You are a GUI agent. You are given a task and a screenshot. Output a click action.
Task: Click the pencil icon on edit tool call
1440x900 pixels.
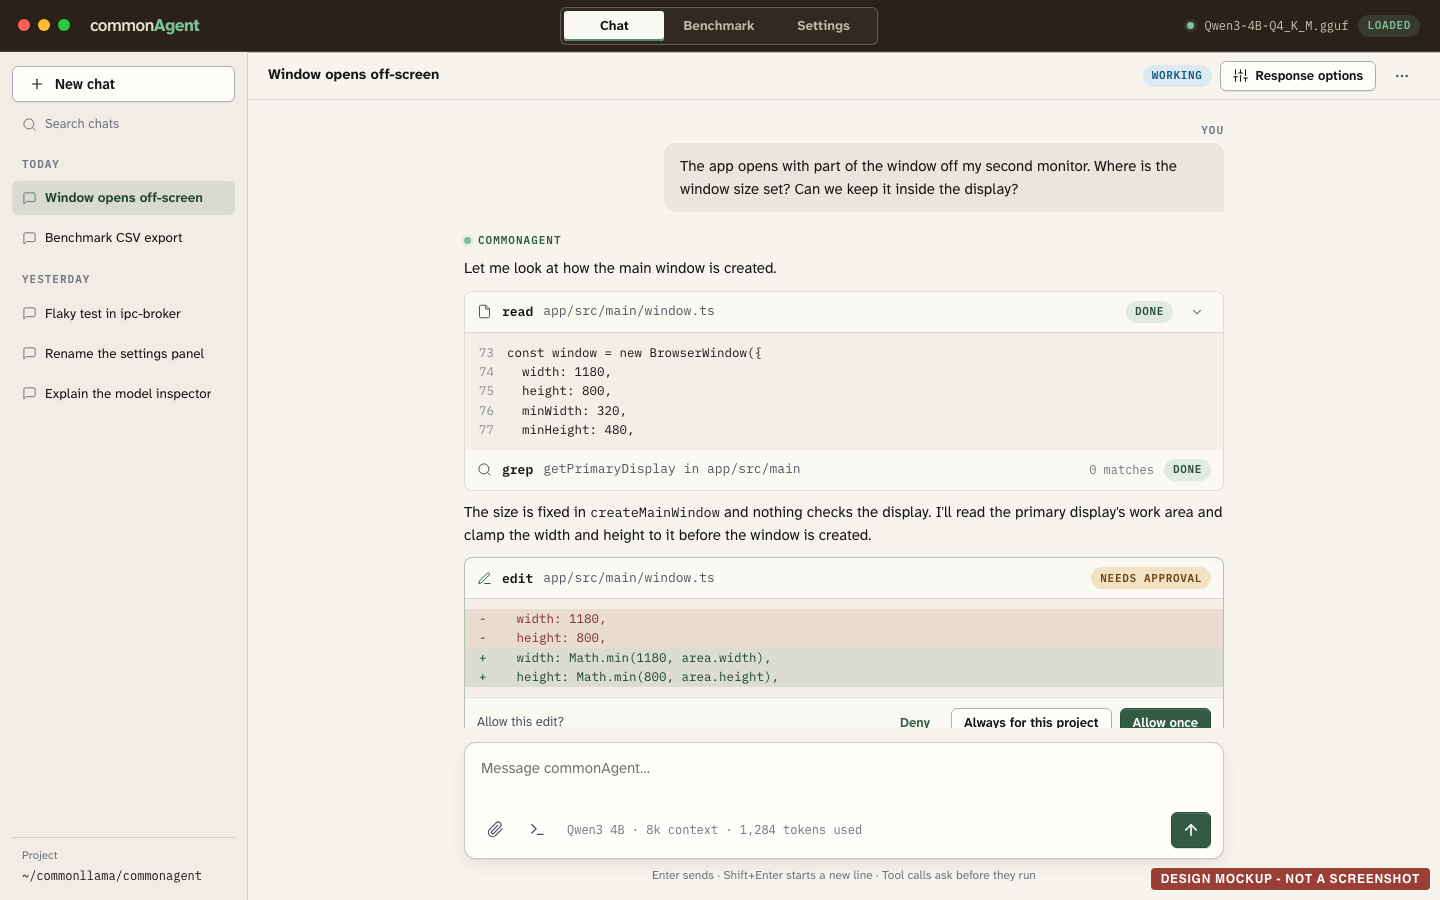point(485,578)
